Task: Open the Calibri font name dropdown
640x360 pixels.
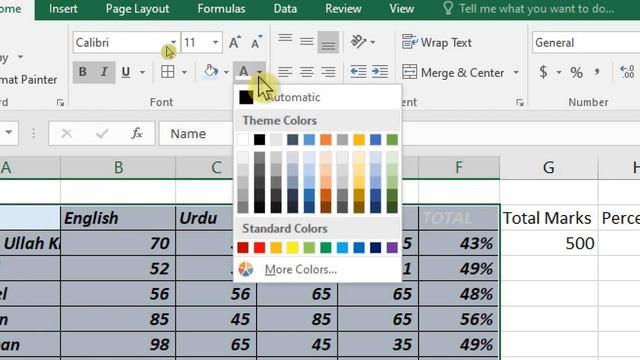Action: click(x=173, y=42)
